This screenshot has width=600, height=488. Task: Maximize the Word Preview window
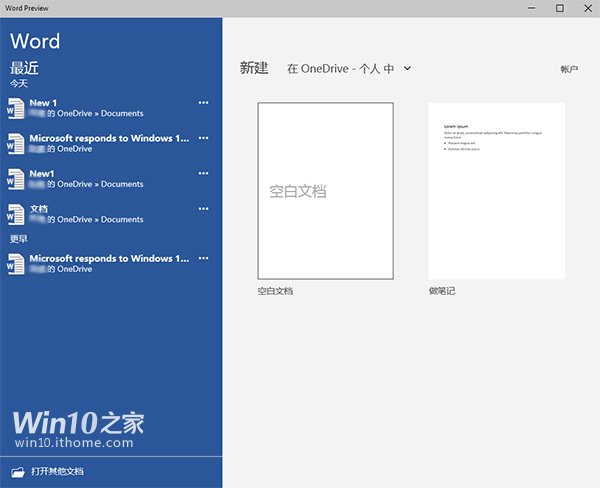point(560,8)
